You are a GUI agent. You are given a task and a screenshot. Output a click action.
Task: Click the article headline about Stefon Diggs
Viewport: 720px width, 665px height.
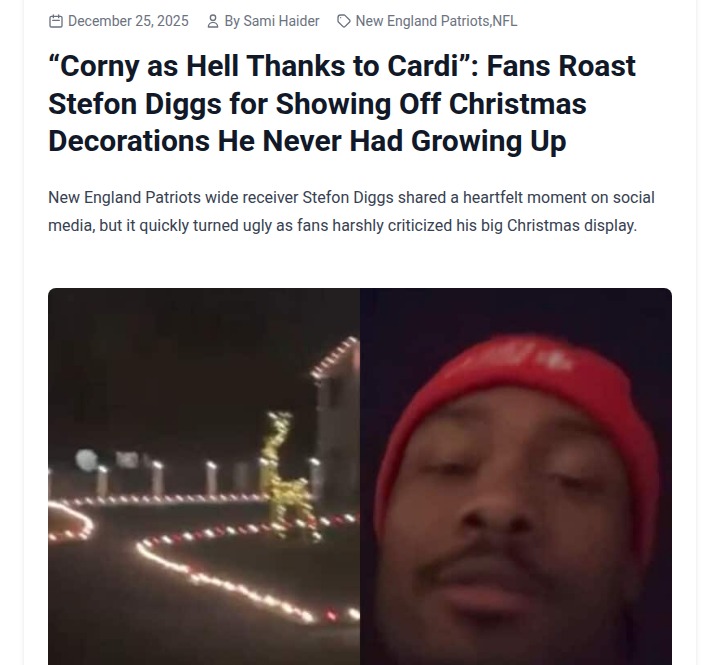tap(342, 103)
